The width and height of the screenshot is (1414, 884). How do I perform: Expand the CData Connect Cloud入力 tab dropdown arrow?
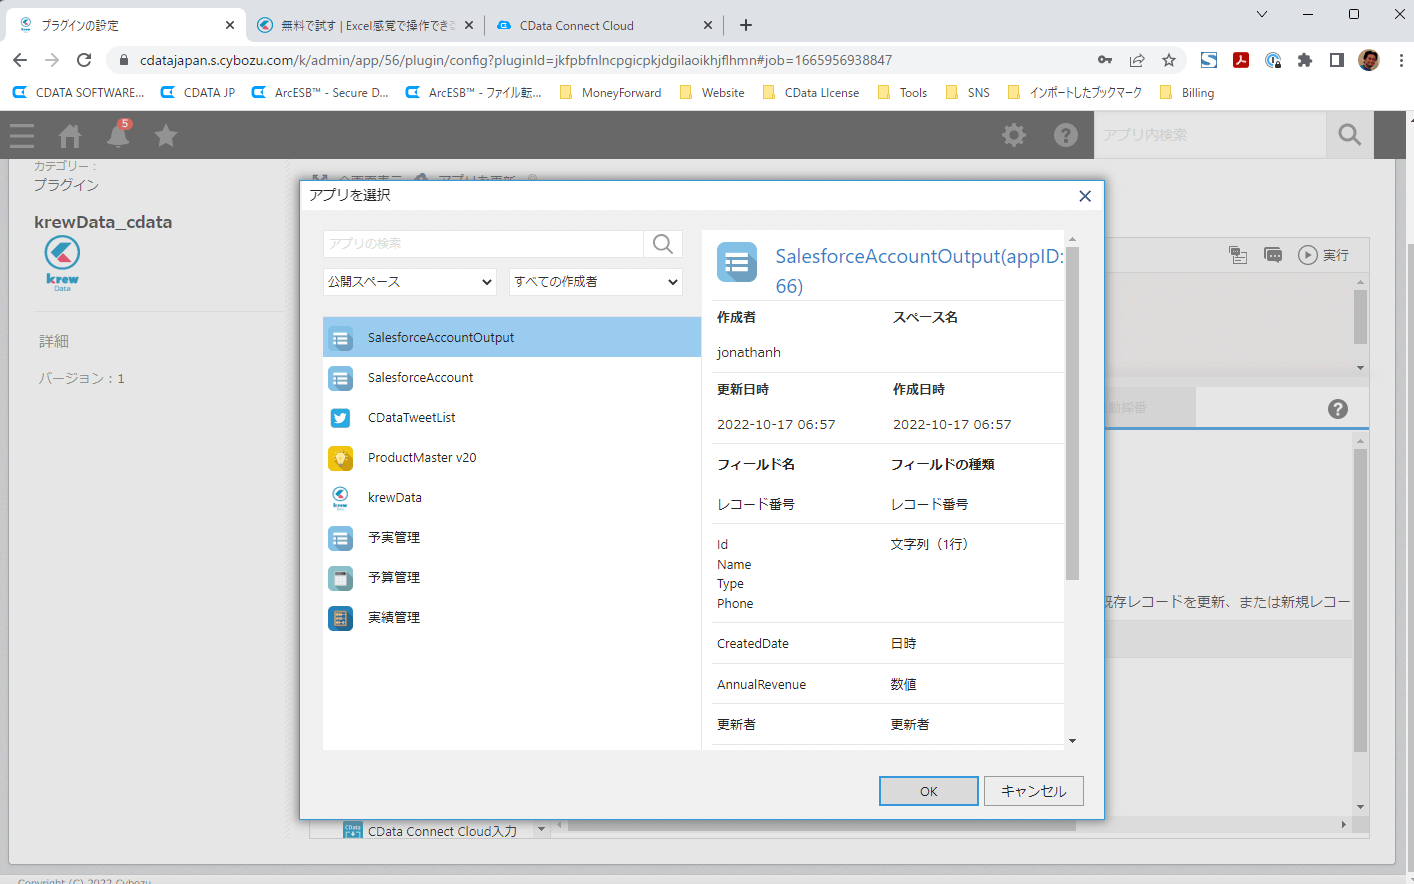pyautogui.click(x=541, y=829)
